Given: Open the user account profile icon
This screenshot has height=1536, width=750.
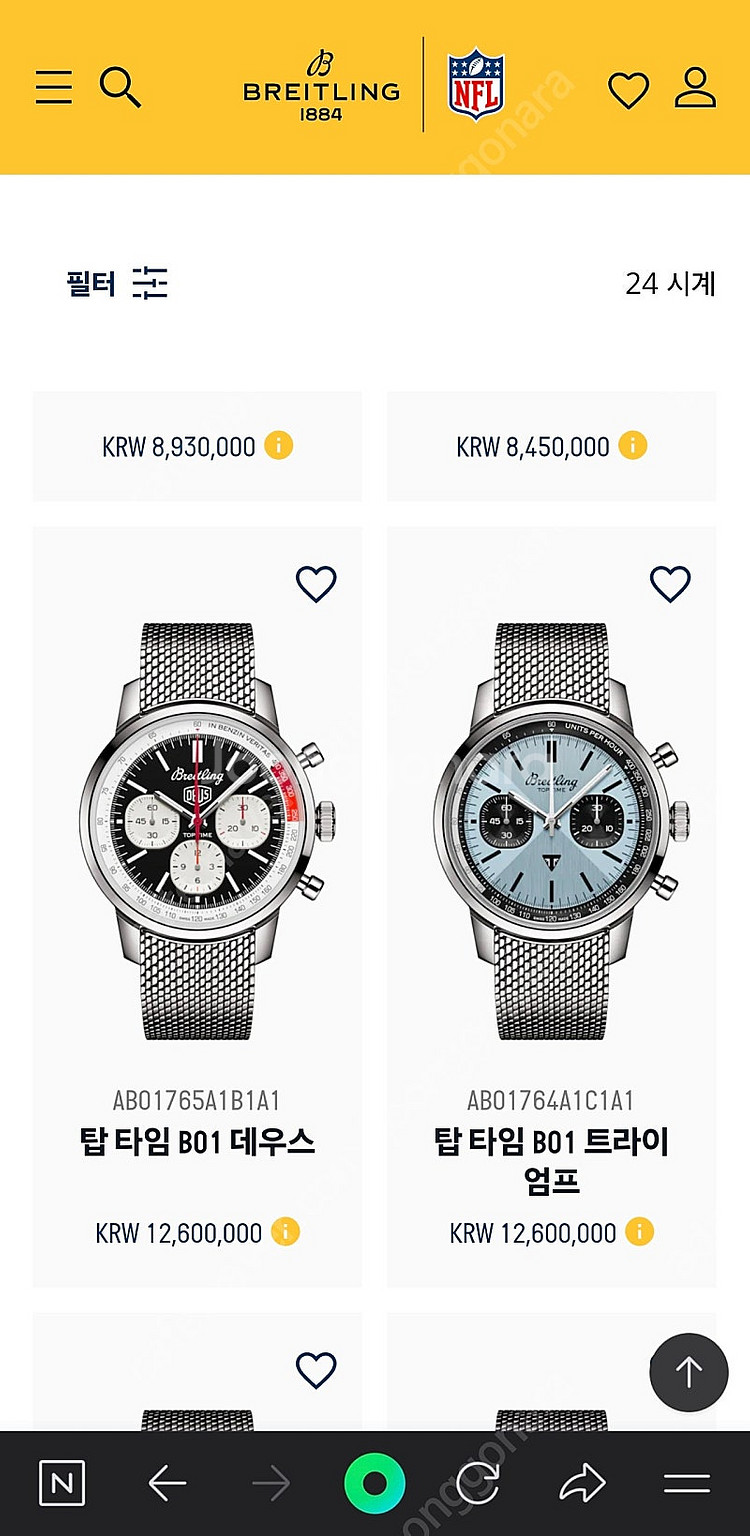Looking at the screenshot, I should point(695,88).
